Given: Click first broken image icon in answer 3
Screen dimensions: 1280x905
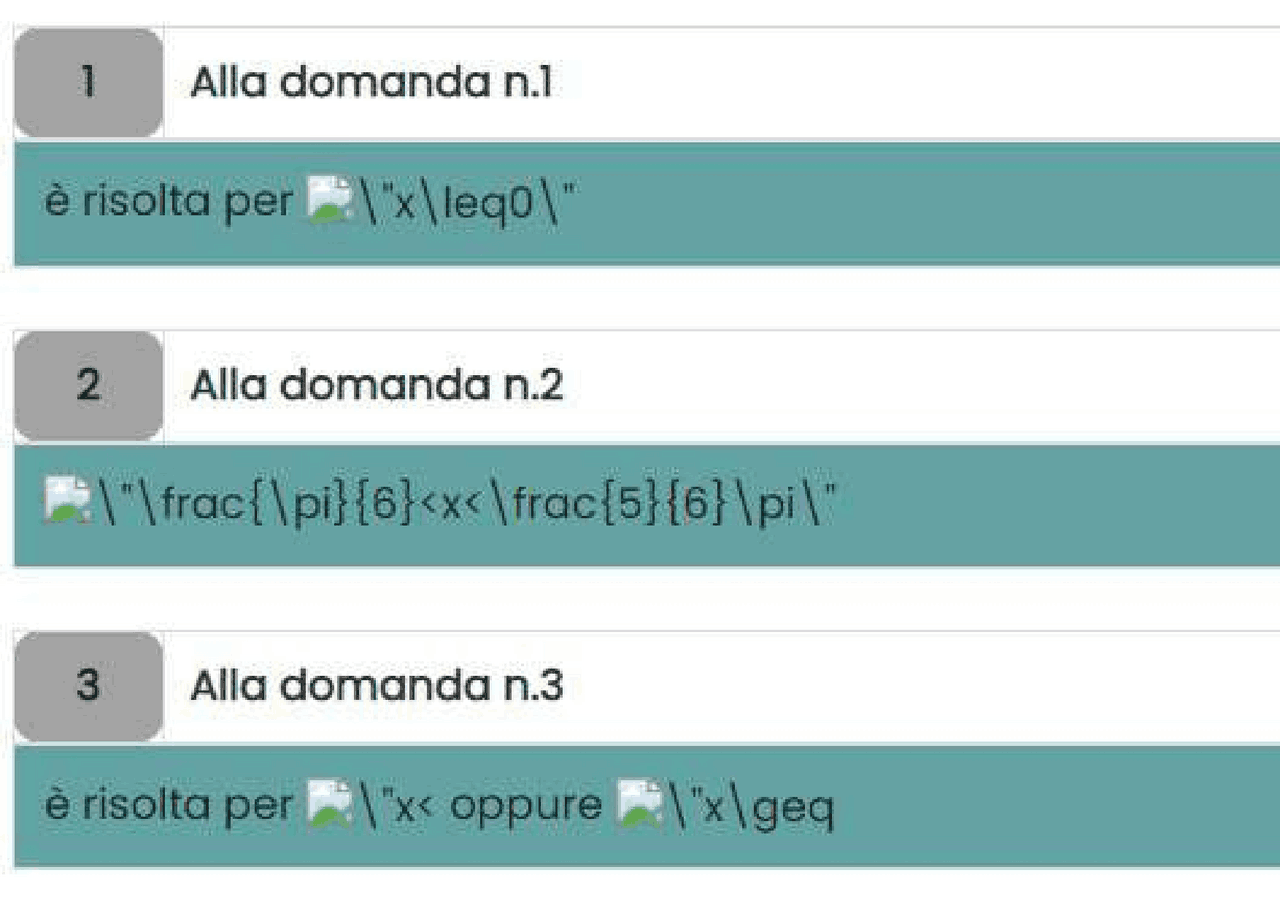Looking at the screenshot, I should [x=331, y=804].
